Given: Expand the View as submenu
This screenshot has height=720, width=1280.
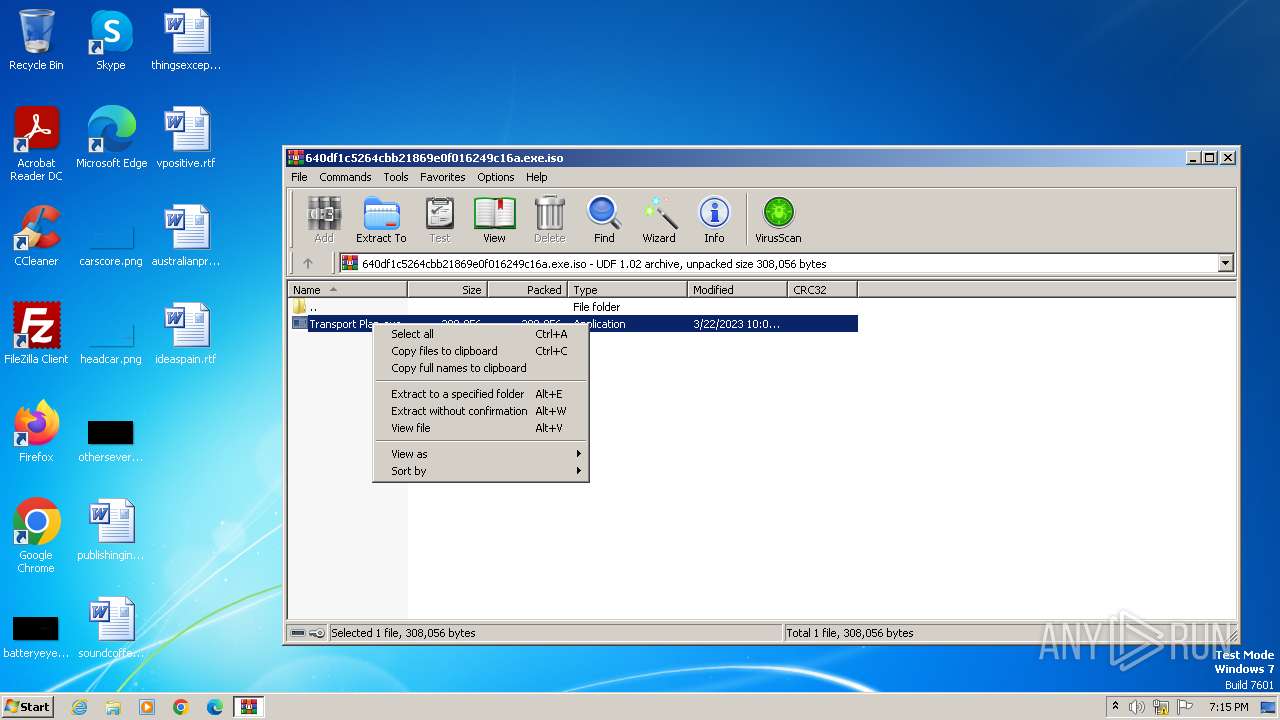Looking at the screenshot, I should 481,454.
